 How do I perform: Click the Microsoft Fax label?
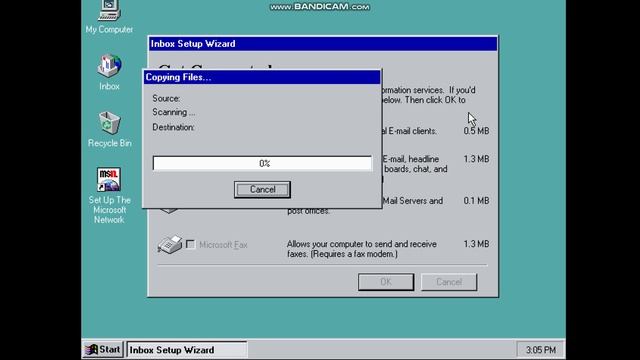(x=223, y=245)
